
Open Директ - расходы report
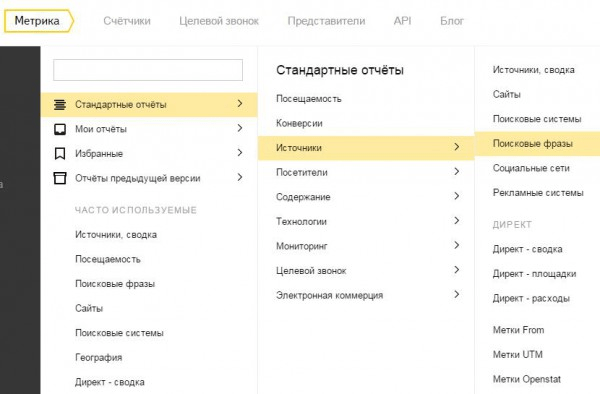click(531, 298)
